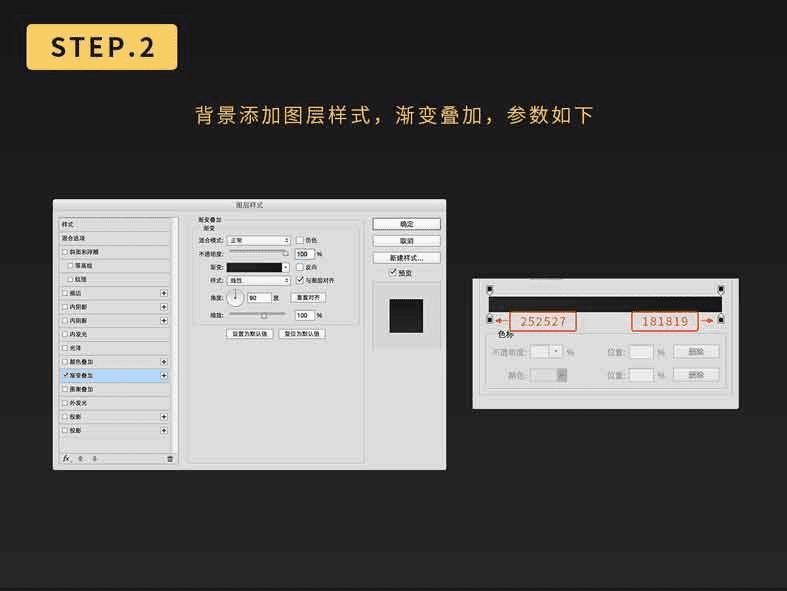Enable the 纹理 checkbox

[70, 279]
